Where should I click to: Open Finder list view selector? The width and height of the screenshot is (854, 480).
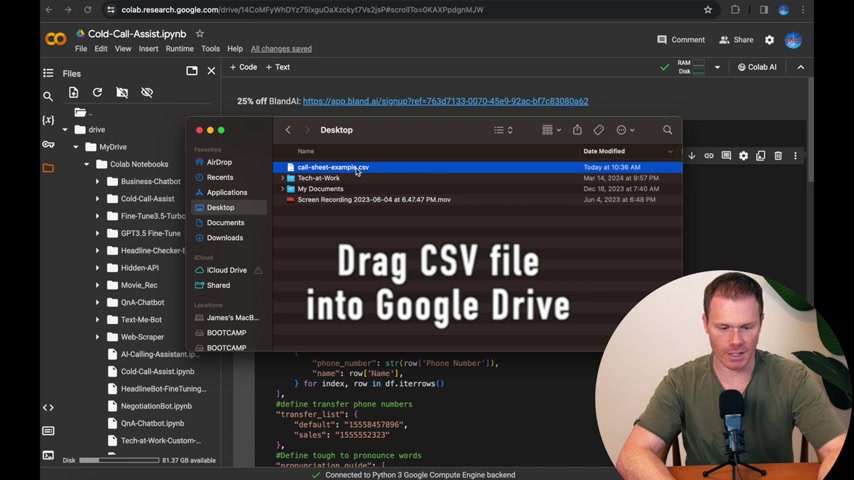coord(503,130)
